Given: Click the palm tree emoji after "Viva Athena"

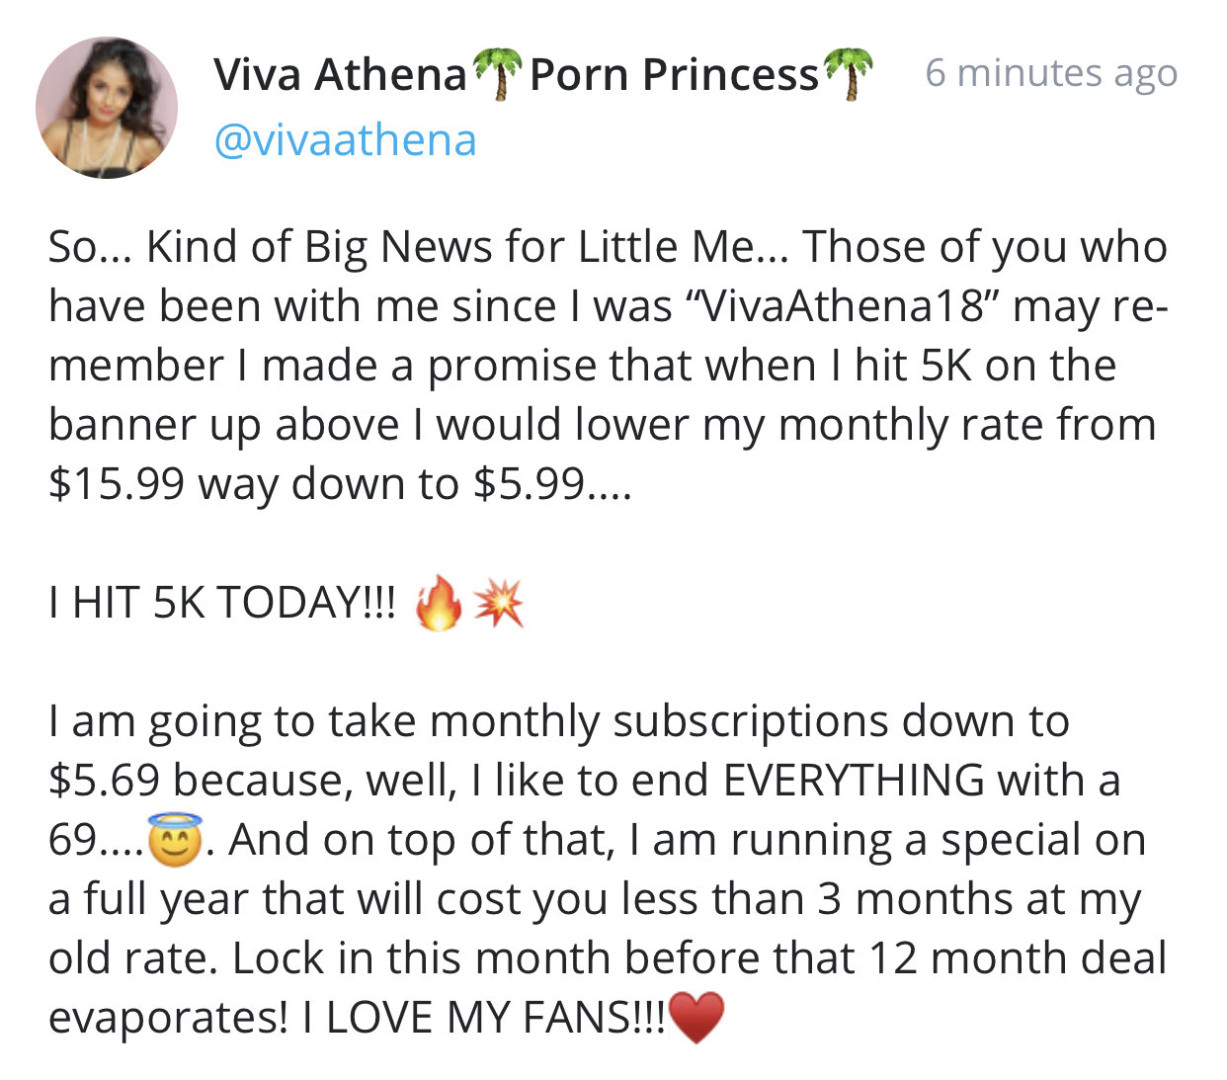Looking at the screenshot, I should [497, 75].
